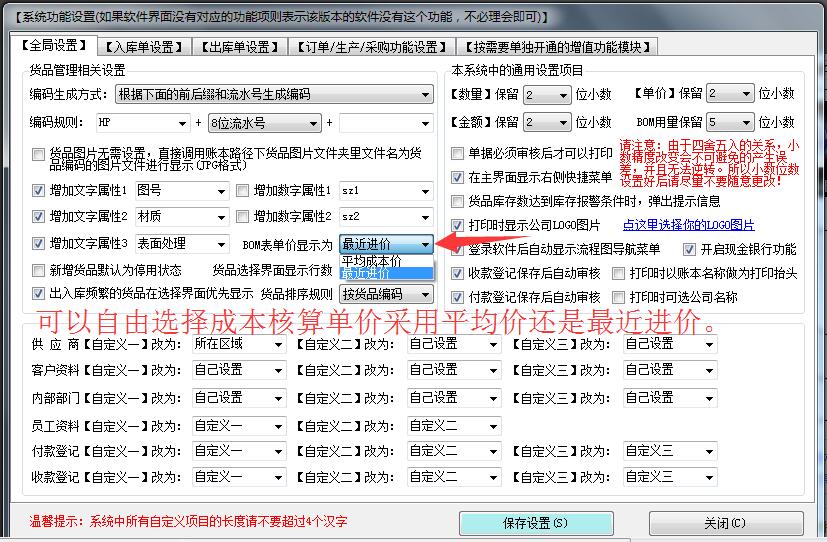Enable 新增货品默认为停用状态 checkbox
The image size is (827, 542).
[x=38, y=270]
